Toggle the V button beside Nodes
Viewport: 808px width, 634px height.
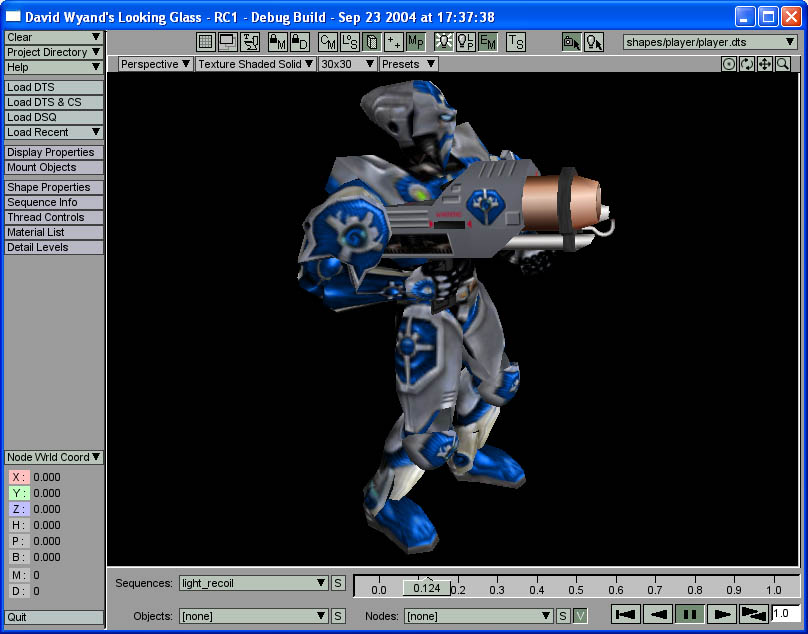(580, 616)
